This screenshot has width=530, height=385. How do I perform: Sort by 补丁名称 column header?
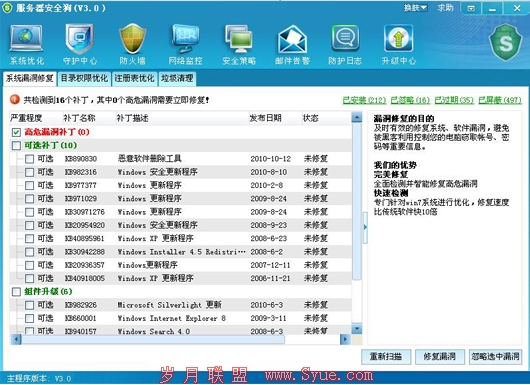pos(89,118)
